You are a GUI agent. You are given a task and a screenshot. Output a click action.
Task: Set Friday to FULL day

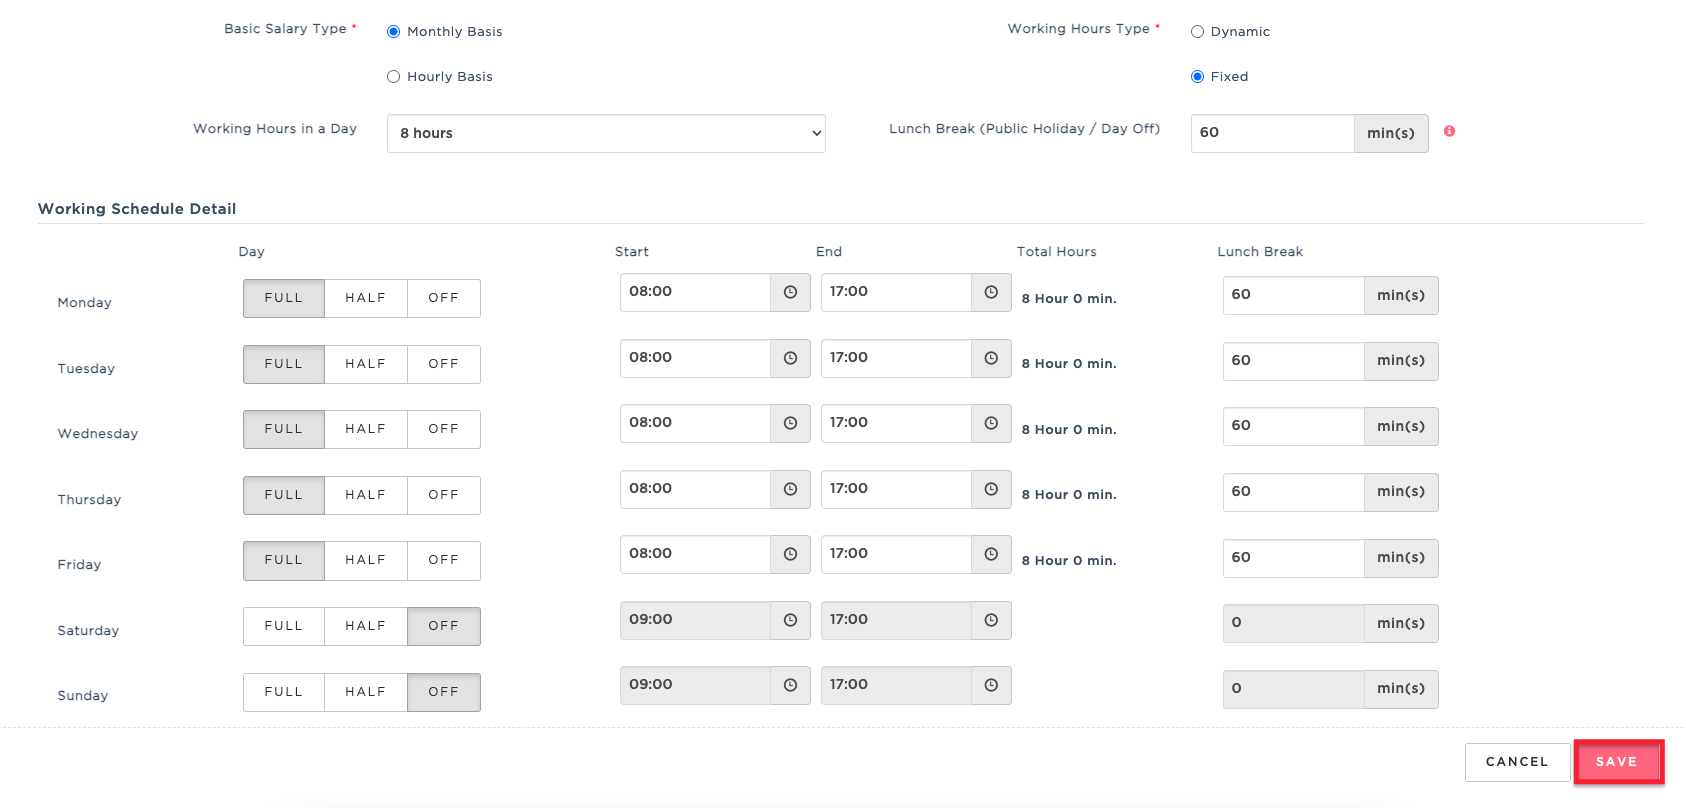(284, 560)
